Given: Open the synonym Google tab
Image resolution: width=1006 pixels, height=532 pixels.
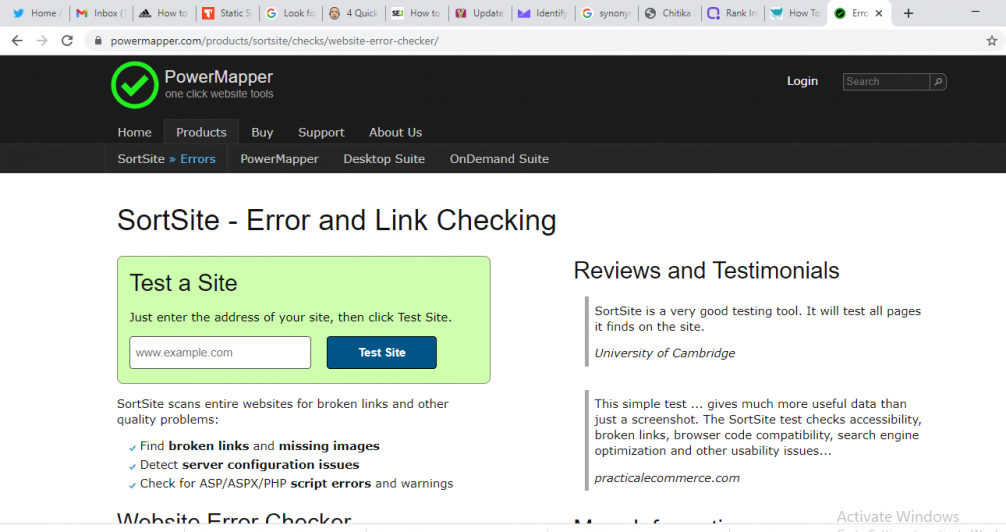Looking at the screenshot, I should pos(605,13).
